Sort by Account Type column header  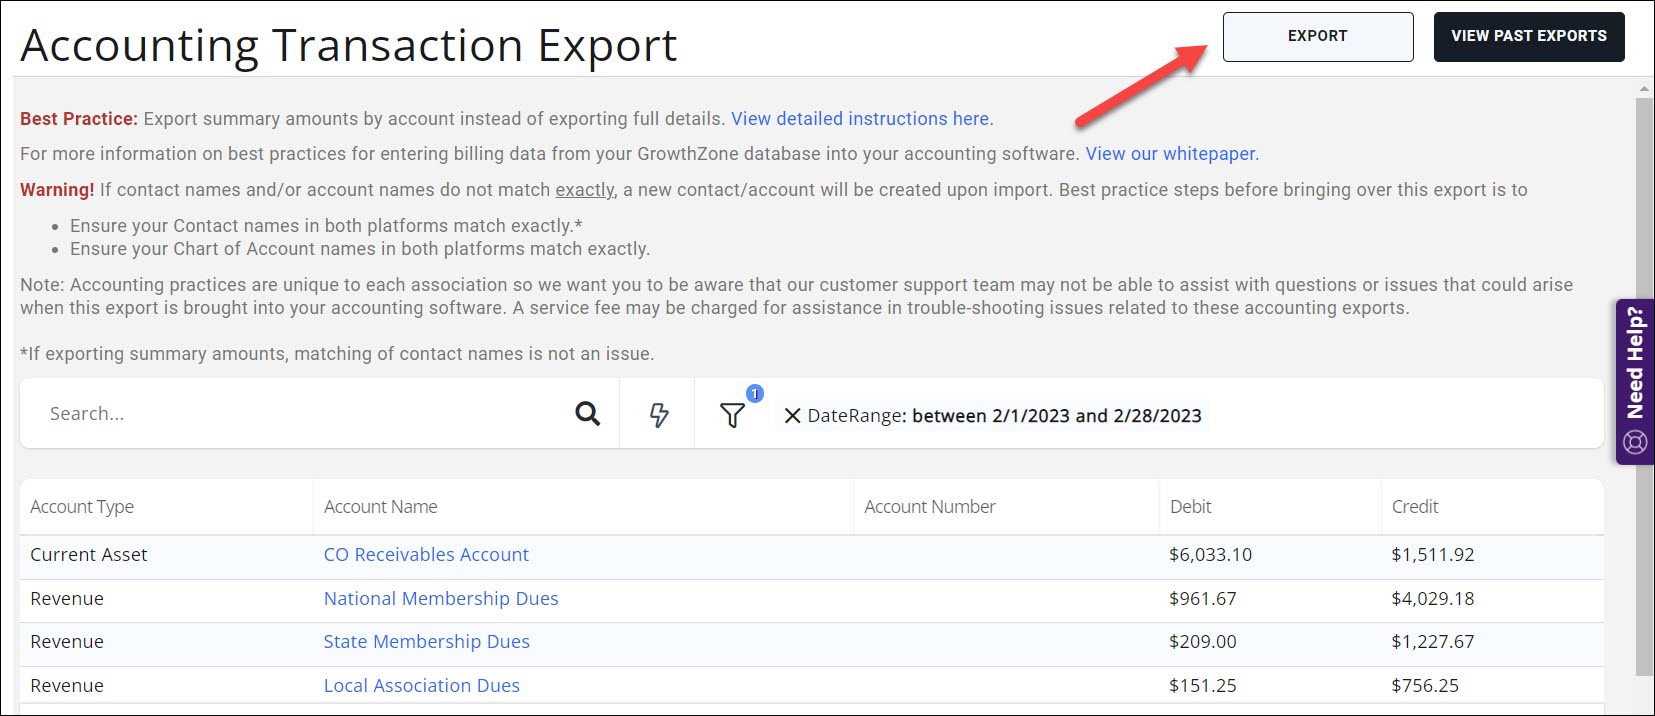pos(82,507)
